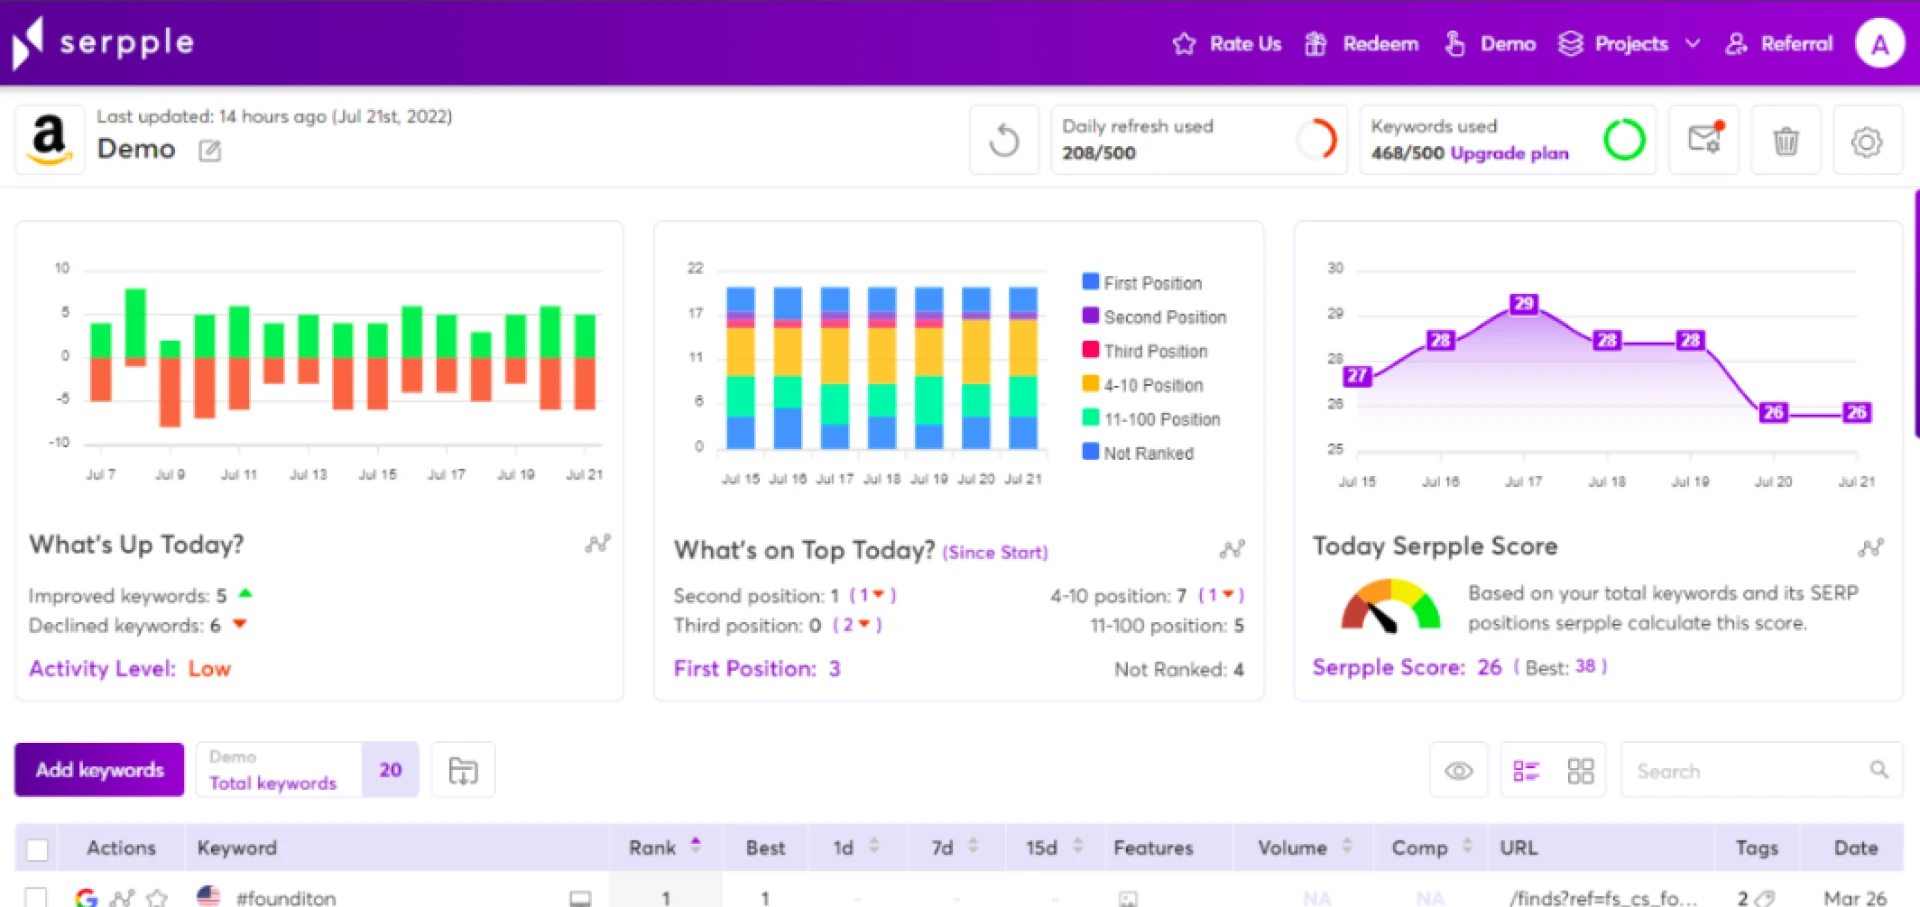The image size is (1920, 907).
Task: Open notifications via the envelope icon
Action: click(1704, 140)
